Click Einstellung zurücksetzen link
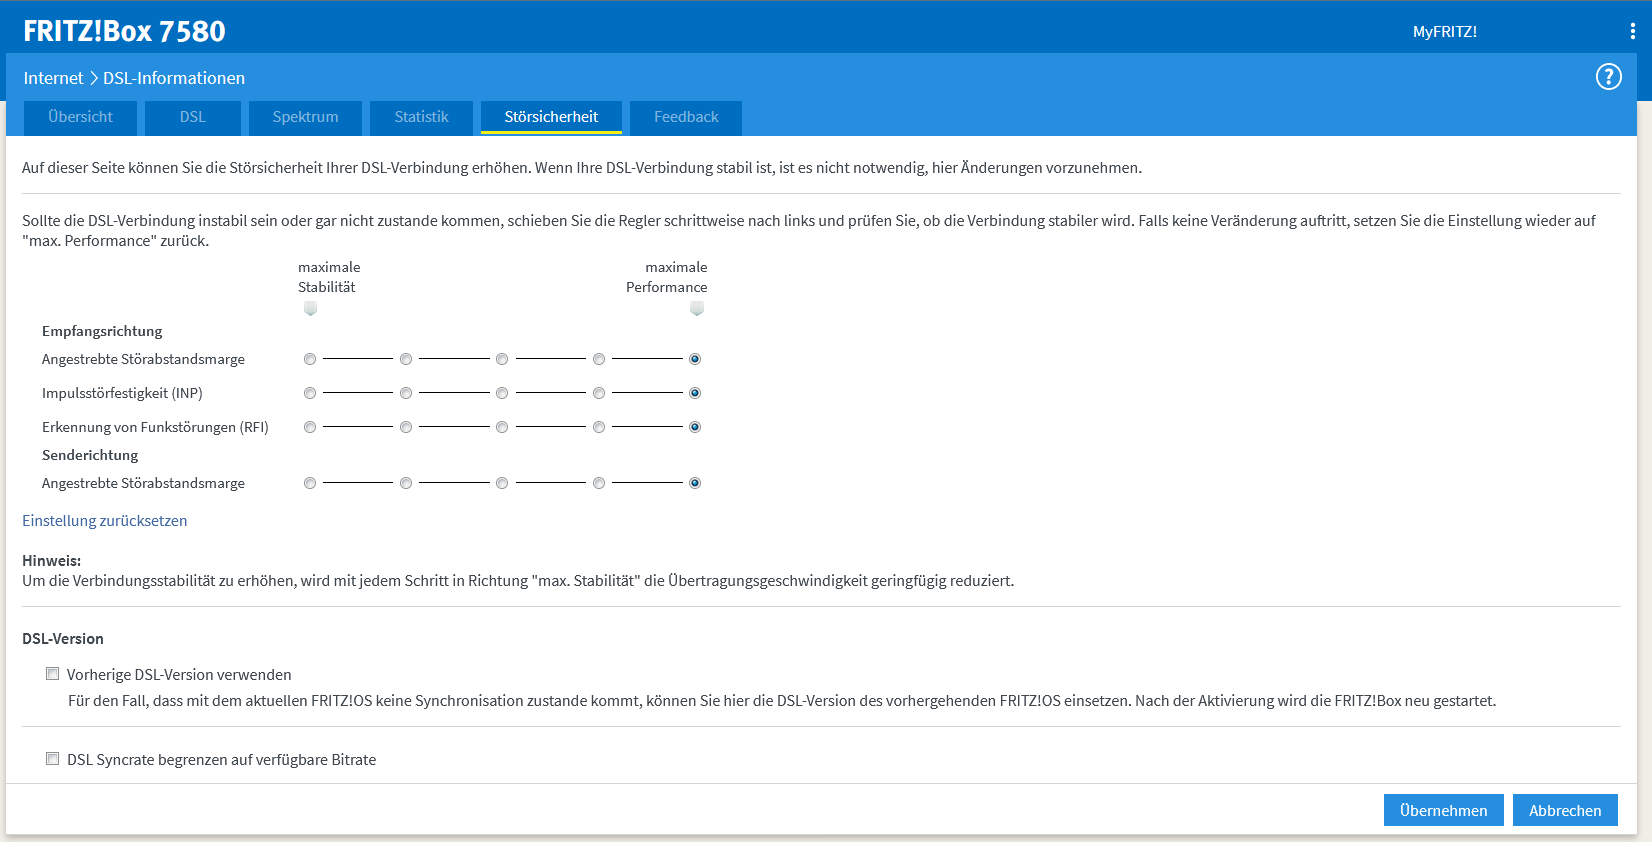Viewport: 1652px width, 842px height. point(105,521)
